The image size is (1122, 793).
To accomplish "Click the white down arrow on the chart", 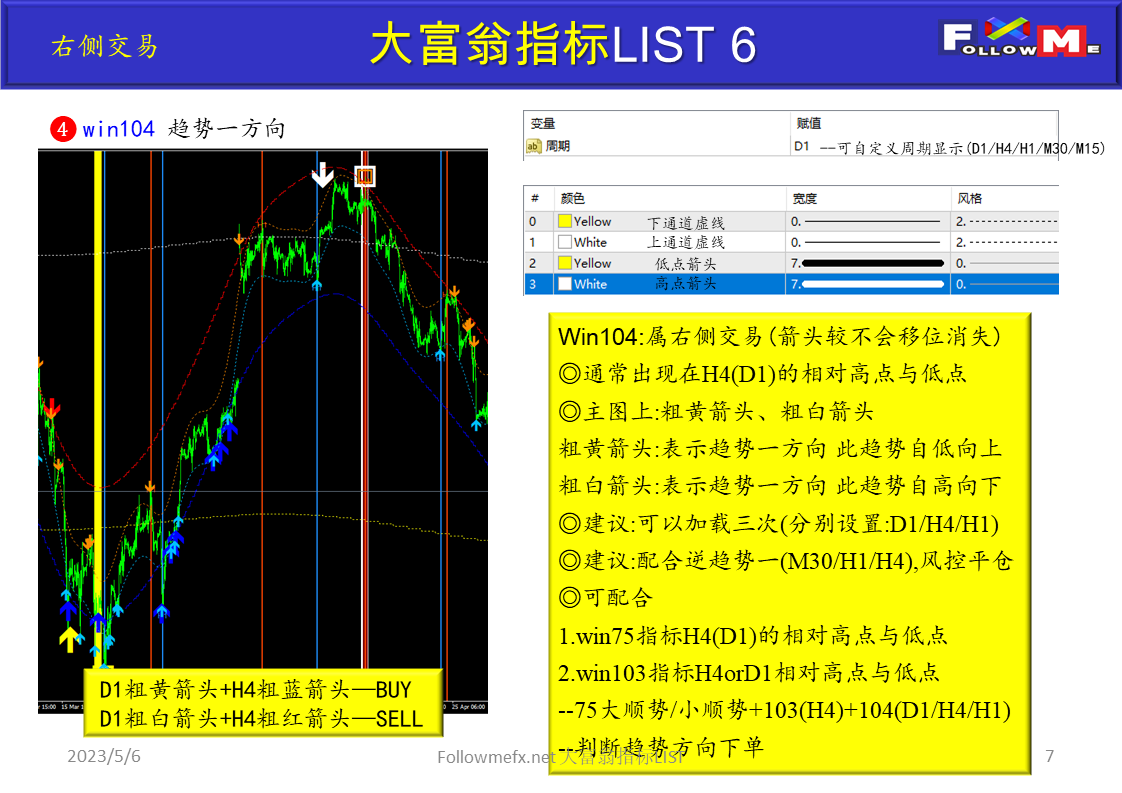I will point(322,173).
